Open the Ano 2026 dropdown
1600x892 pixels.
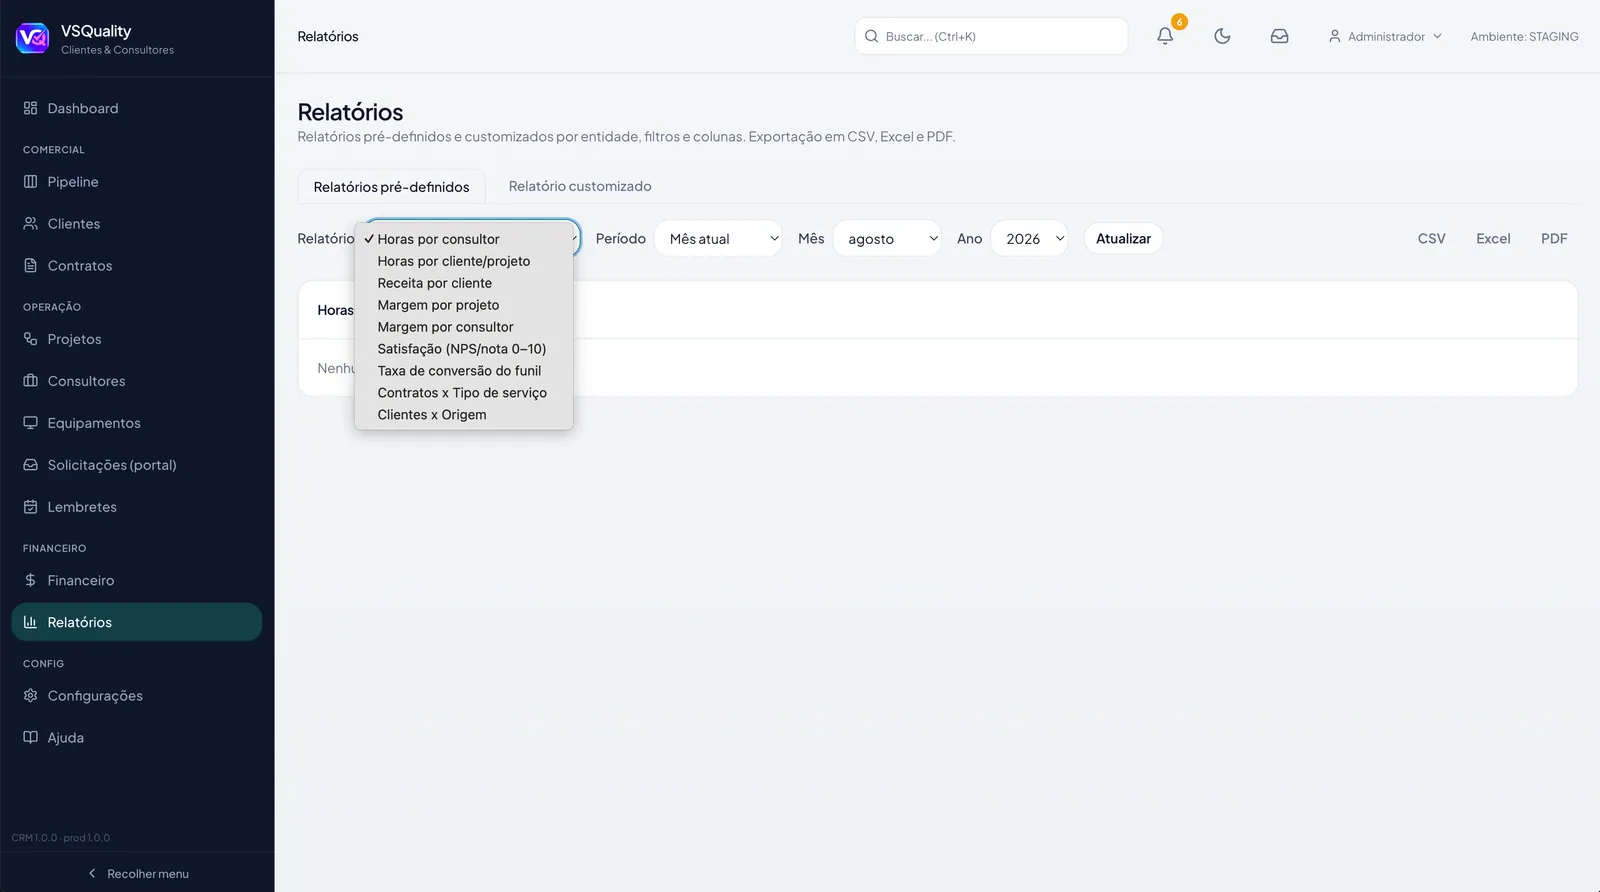(x=1029, y=238)
